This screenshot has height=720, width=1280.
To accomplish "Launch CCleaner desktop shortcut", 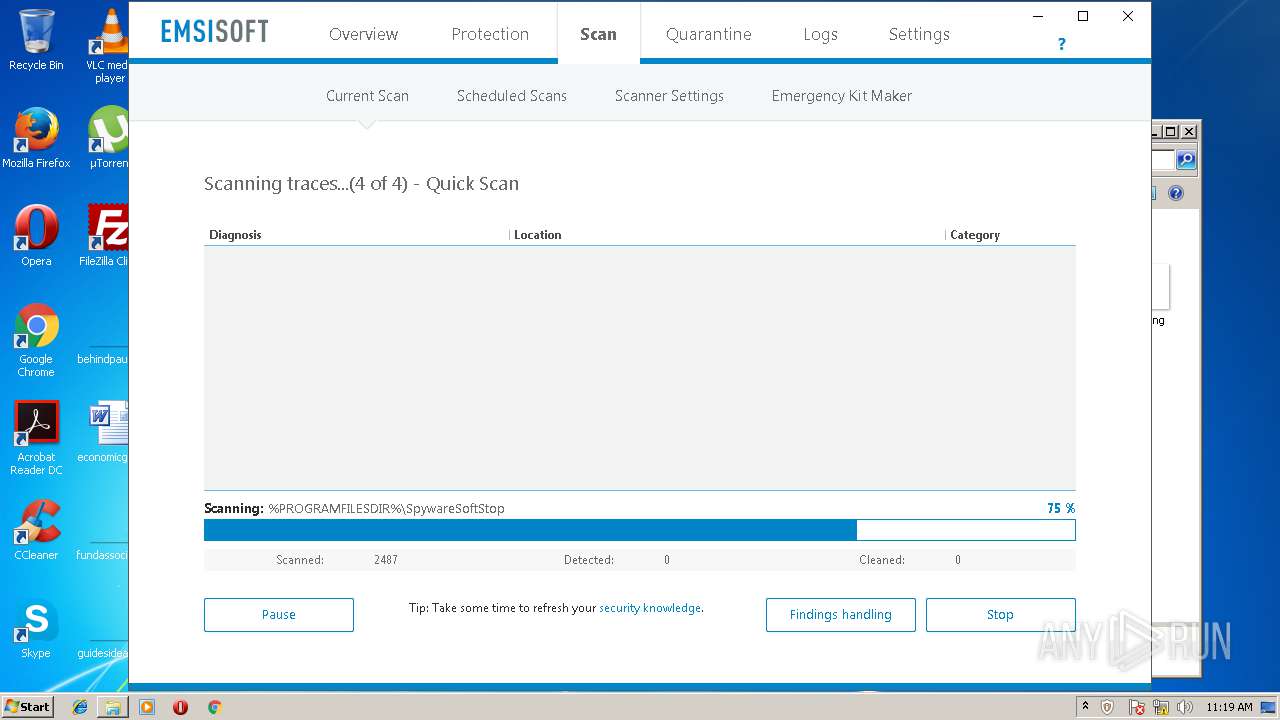I will pyautogui.click(x=36, y=530).
